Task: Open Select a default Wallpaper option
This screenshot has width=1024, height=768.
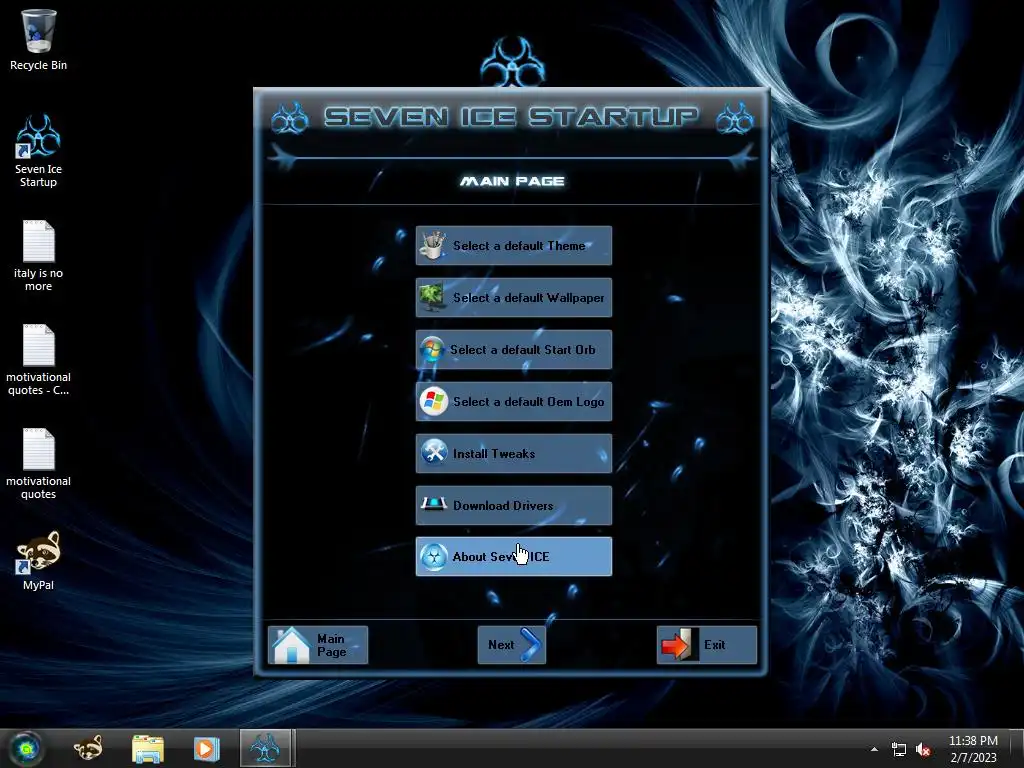Action: 513,298
